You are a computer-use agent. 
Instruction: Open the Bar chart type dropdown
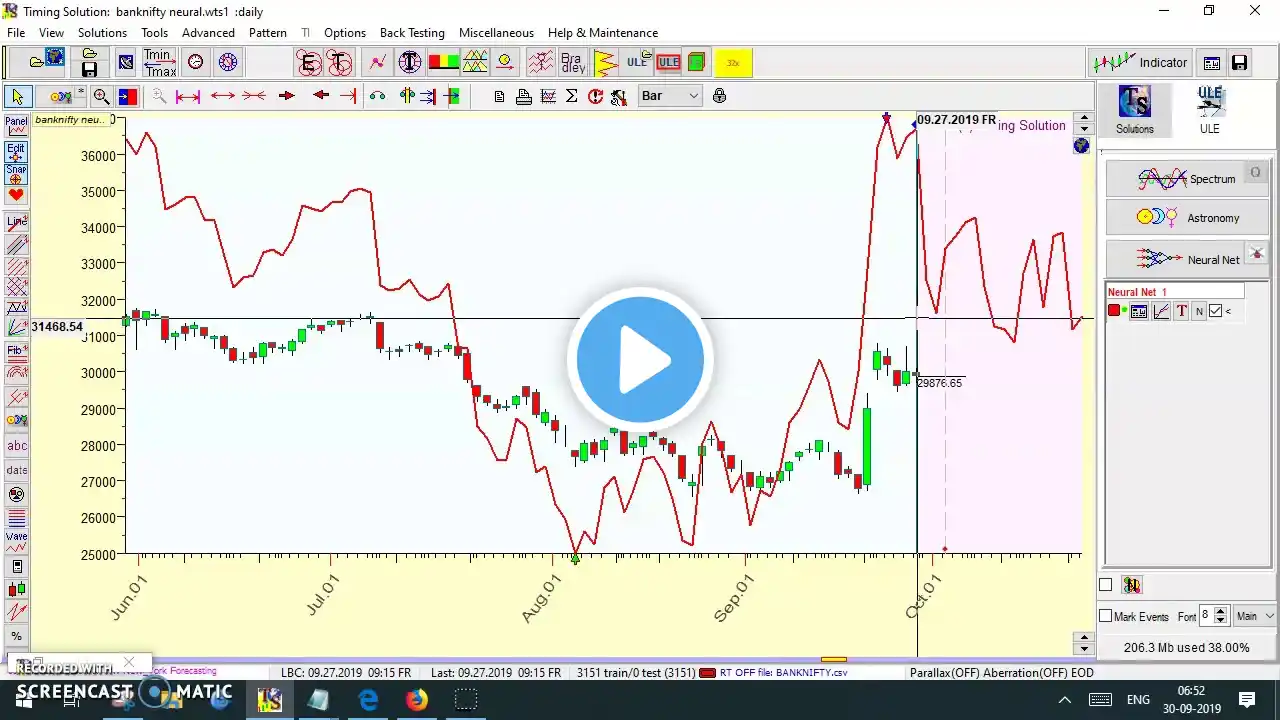pyautogui.click(x=670, y=96)
